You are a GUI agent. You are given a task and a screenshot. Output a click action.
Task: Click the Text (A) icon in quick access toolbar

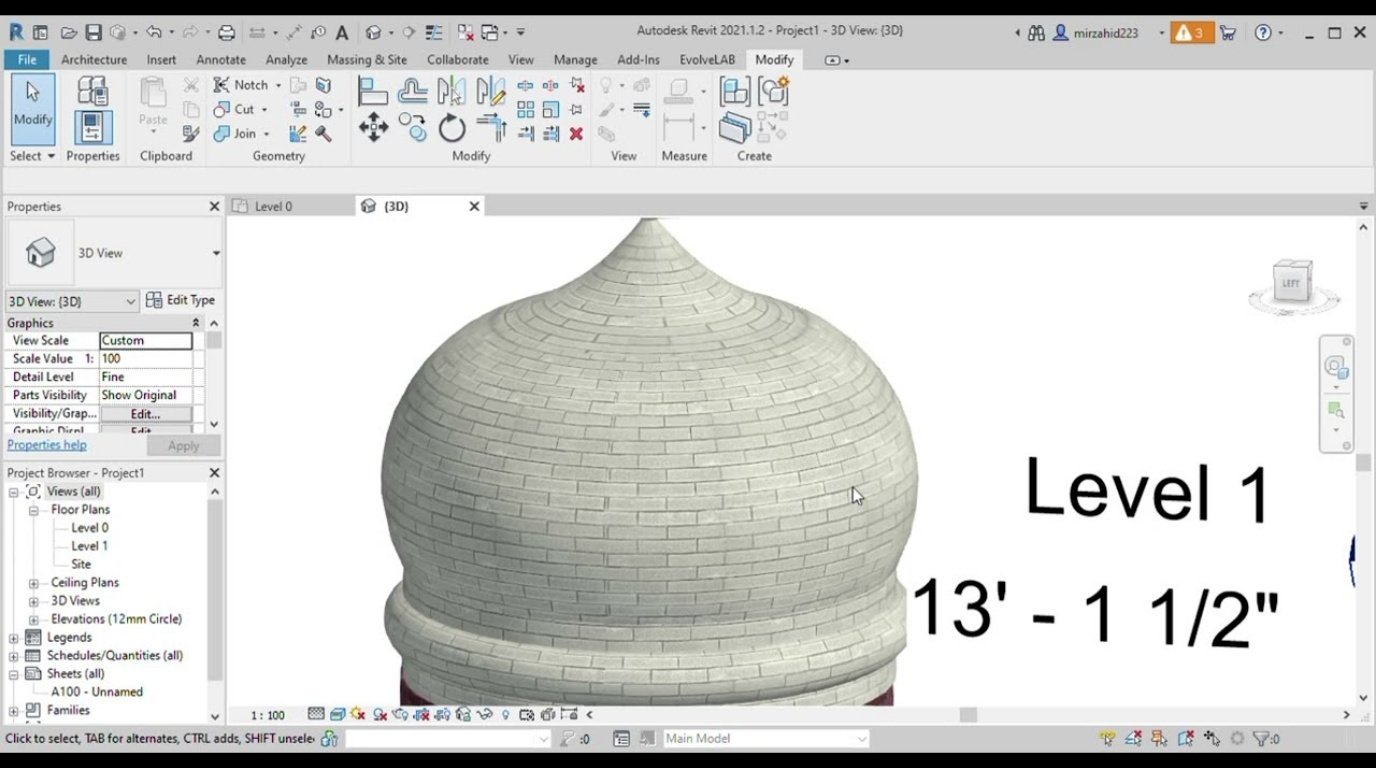(x=341, y=32)
